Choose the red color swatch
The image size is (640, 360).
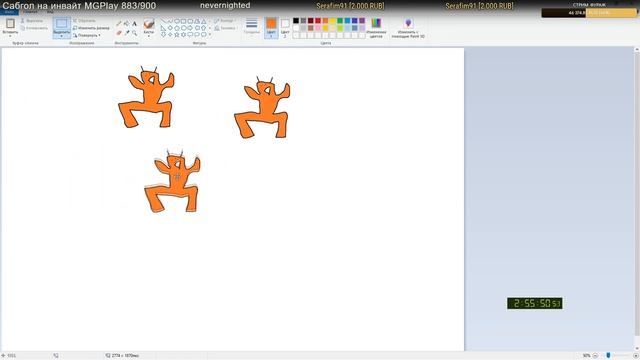click(318, 20)
